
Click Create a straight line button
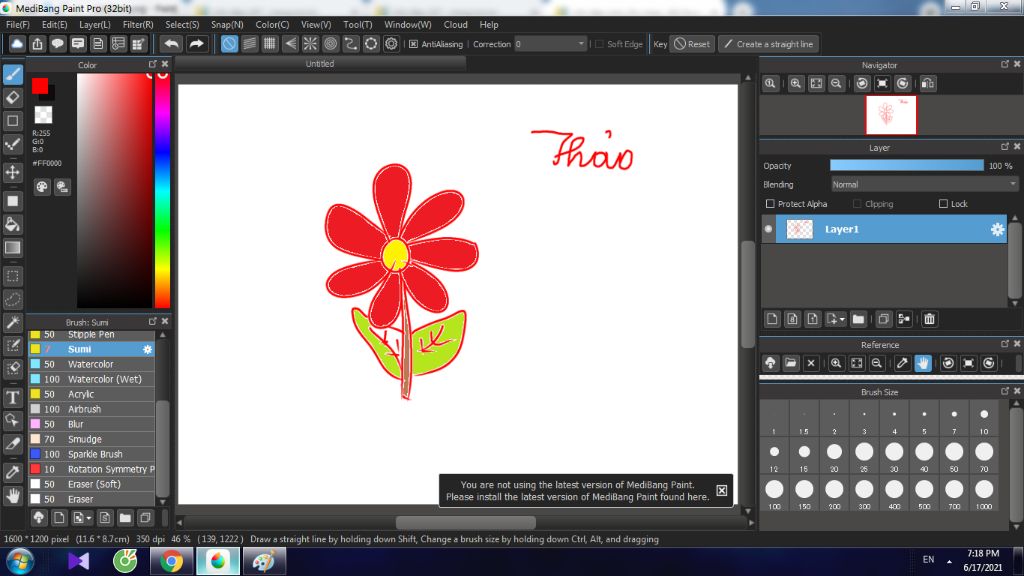pos(769,44)
